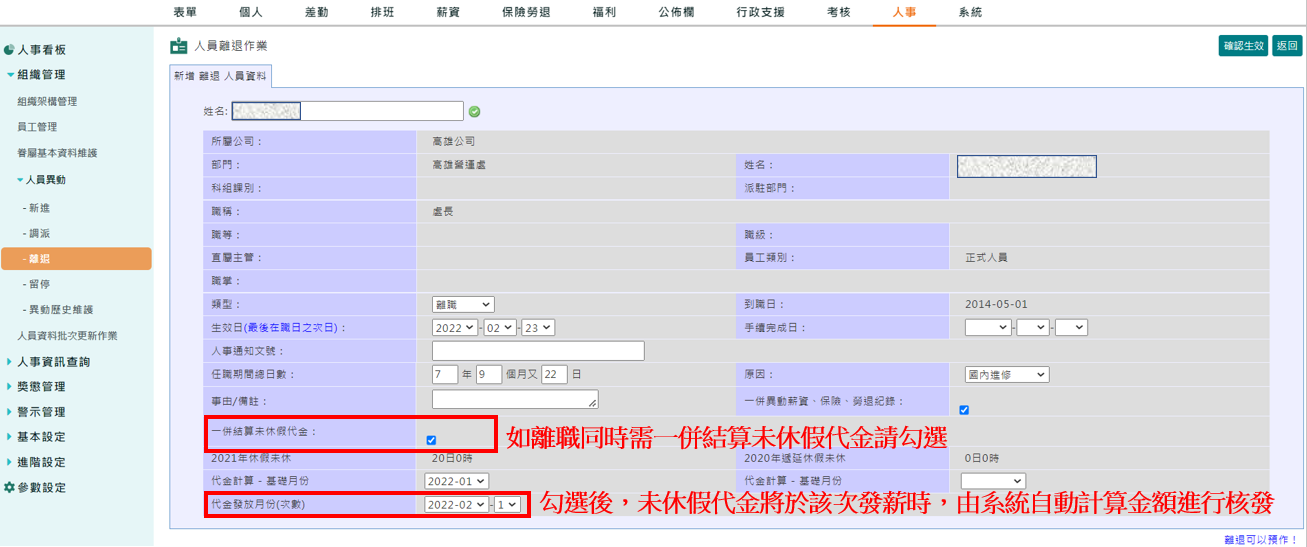Open 代金發放次數 dropdown showing 1
The image size is (1307, 547).
[507, 505]
